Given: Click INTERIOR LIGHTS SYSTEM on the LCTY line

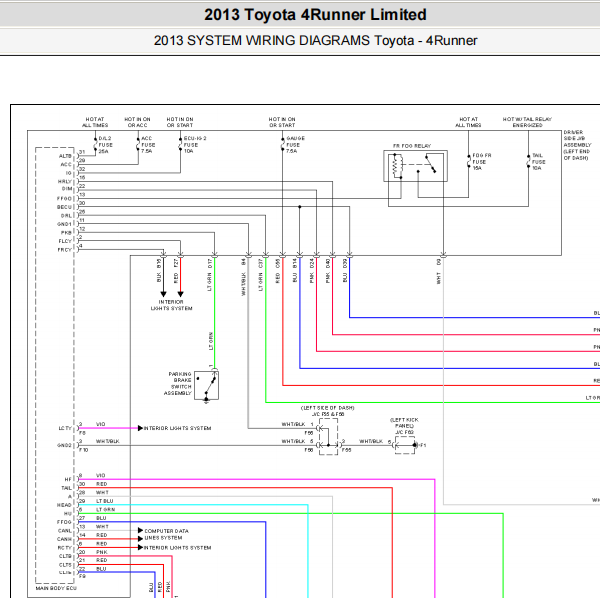Looking at the screenshot, I should [x=178, y=428].
